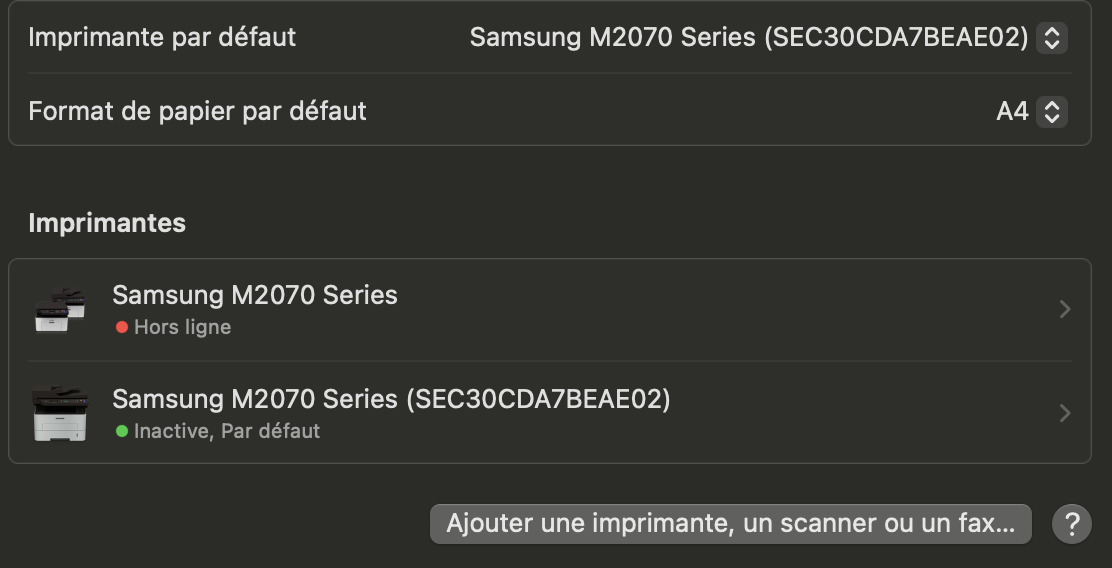Click the "Hors ligne" status text

point(182,327)
